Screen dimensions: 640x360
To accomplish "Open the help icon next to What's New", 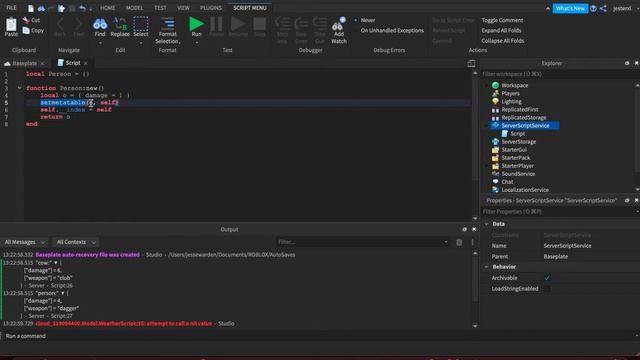I will click(x=593, y=8).
